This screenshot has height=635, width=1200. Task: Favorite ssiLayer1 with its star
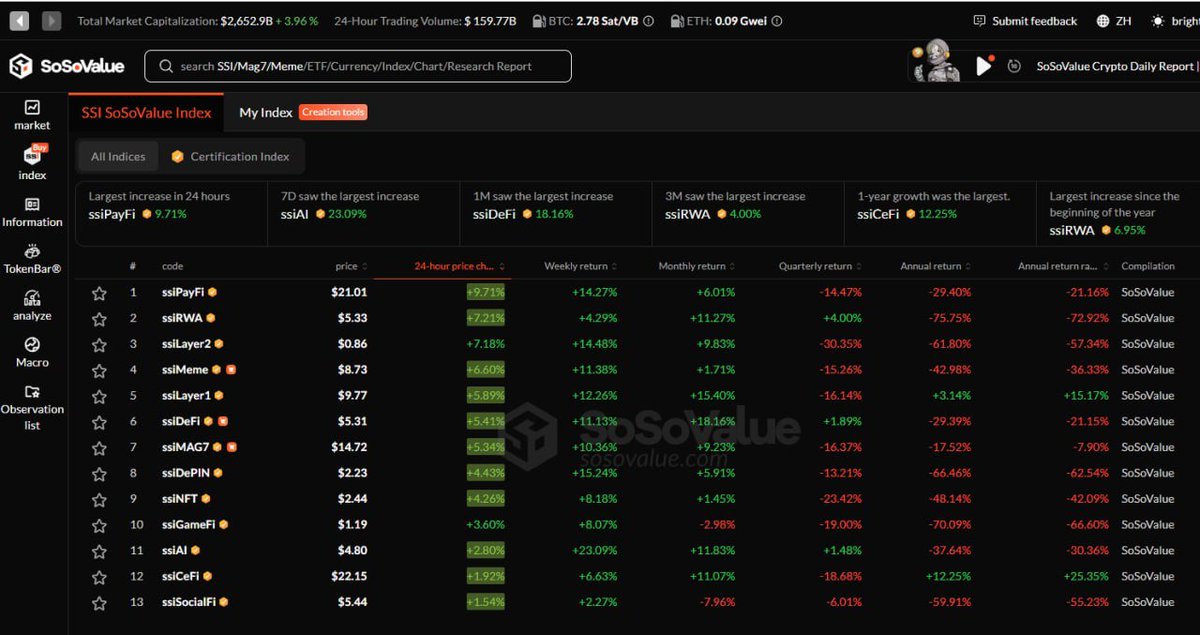[x=99, y=396]
